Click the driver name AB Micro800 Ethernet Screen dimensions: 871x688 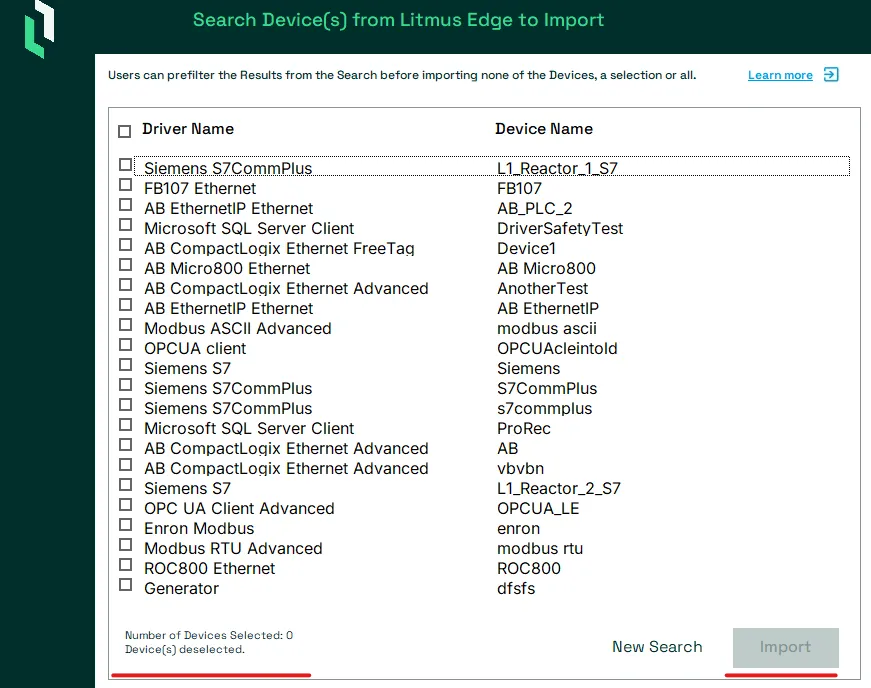click(x=227, y=269)
